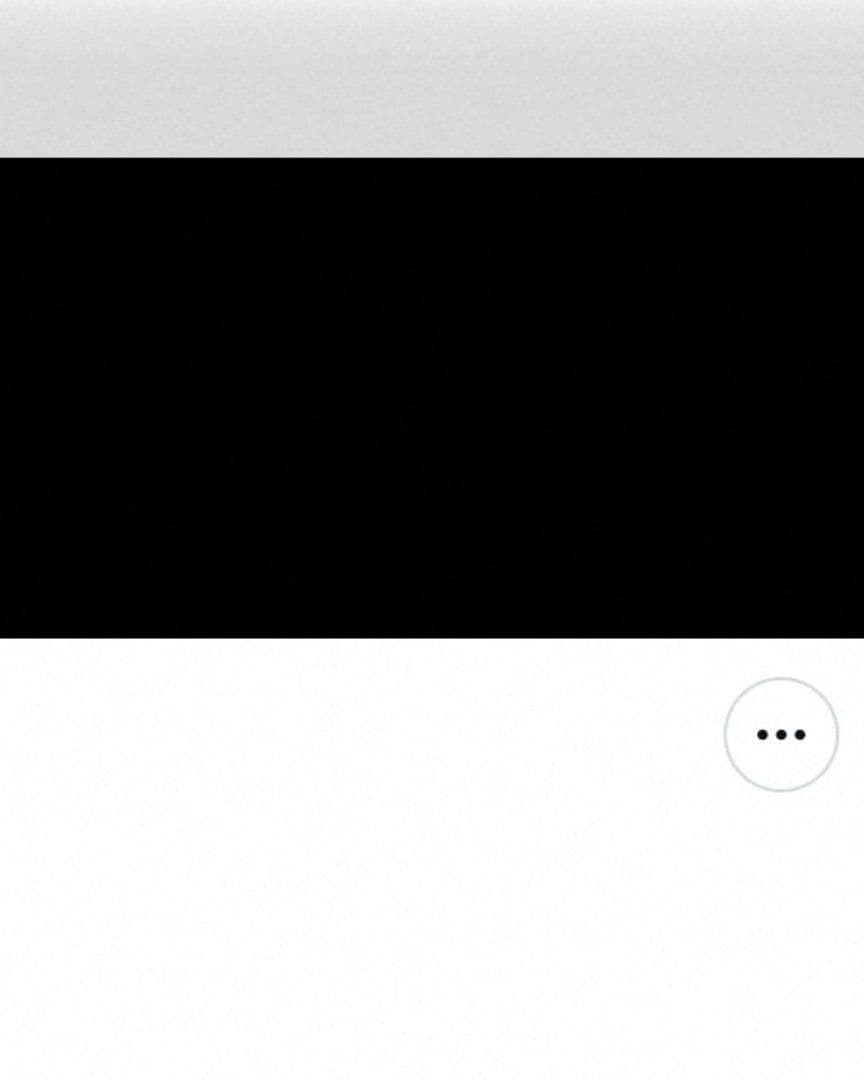Screen dimensions: 864x1080
Task: Expand additional actions from the ellipsis circle
Action: pyautogui.click(x=781, y=734)
